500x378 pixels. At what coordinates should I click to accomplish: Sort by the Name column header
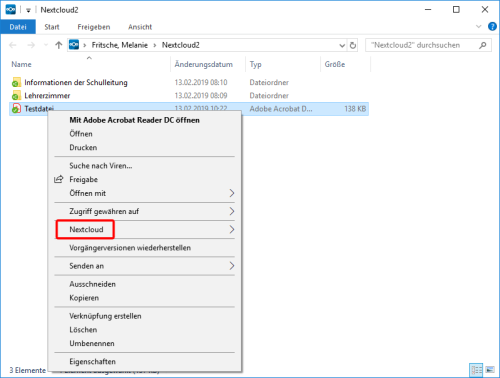pos(21,64)
